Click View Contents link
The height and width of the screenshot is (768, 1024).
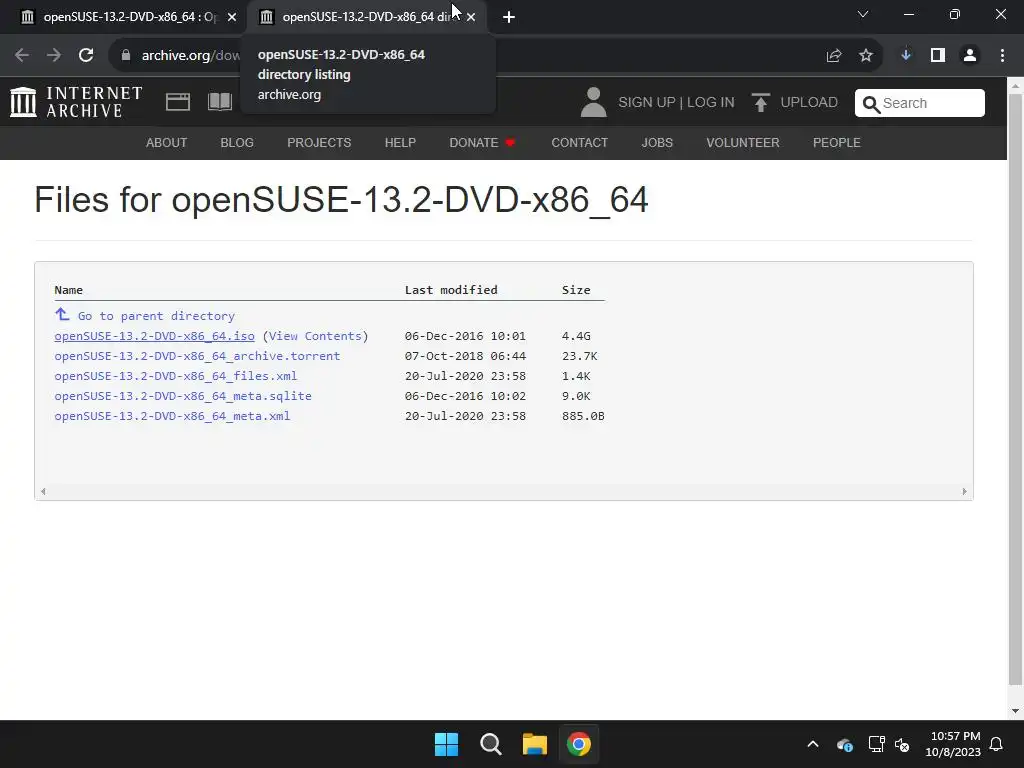pyautogui.click(x=315, y=336)
